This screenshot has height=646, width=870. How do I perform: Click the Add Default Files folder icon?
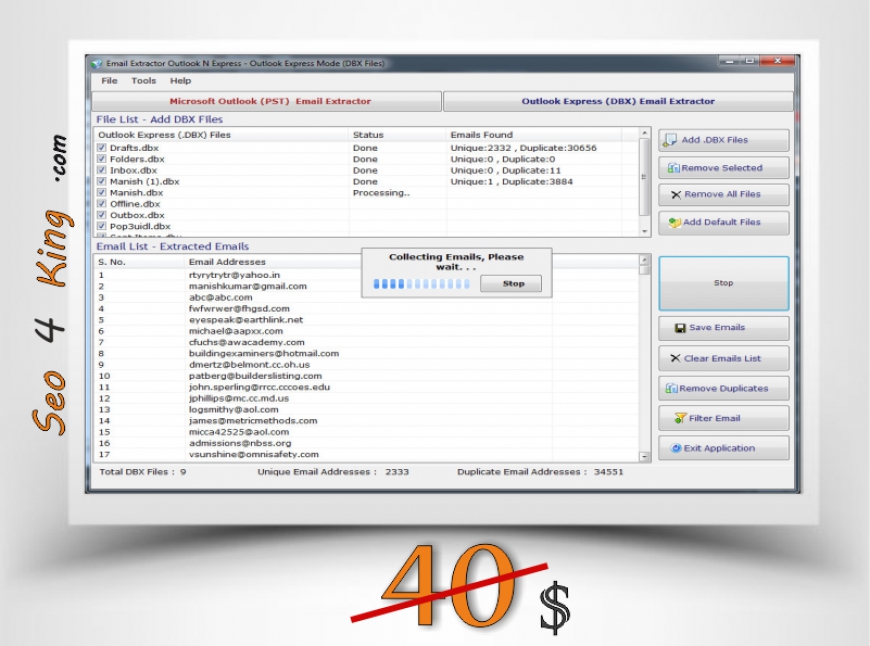[x=675, y=223]
